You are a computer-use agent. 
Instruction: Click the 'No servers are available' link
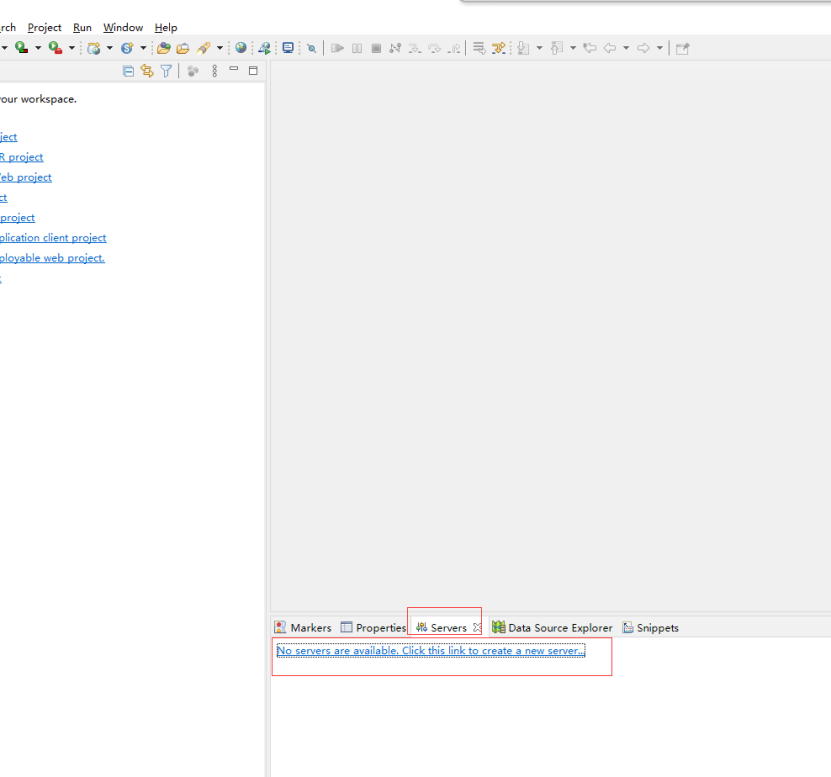(x=431, y=651)
